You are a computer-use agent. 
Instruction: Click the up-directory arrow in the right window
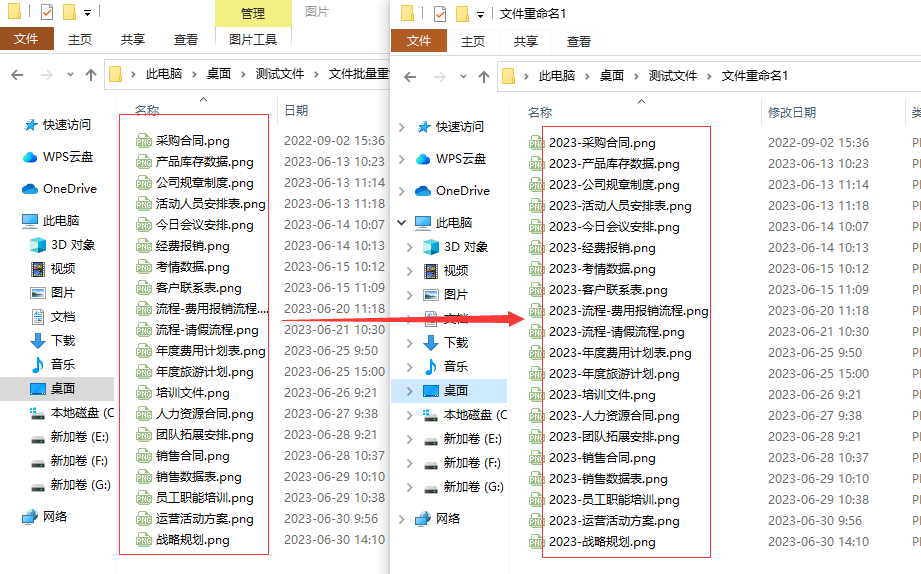pos(483,76)
